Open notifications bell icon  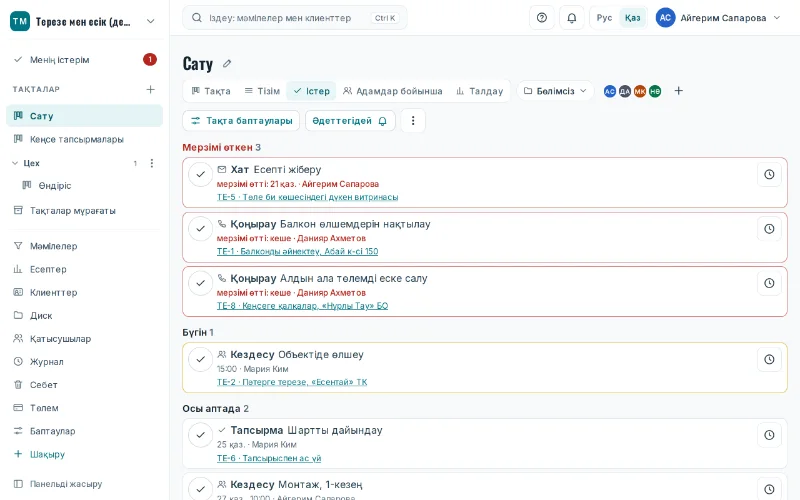coord(572,18)
